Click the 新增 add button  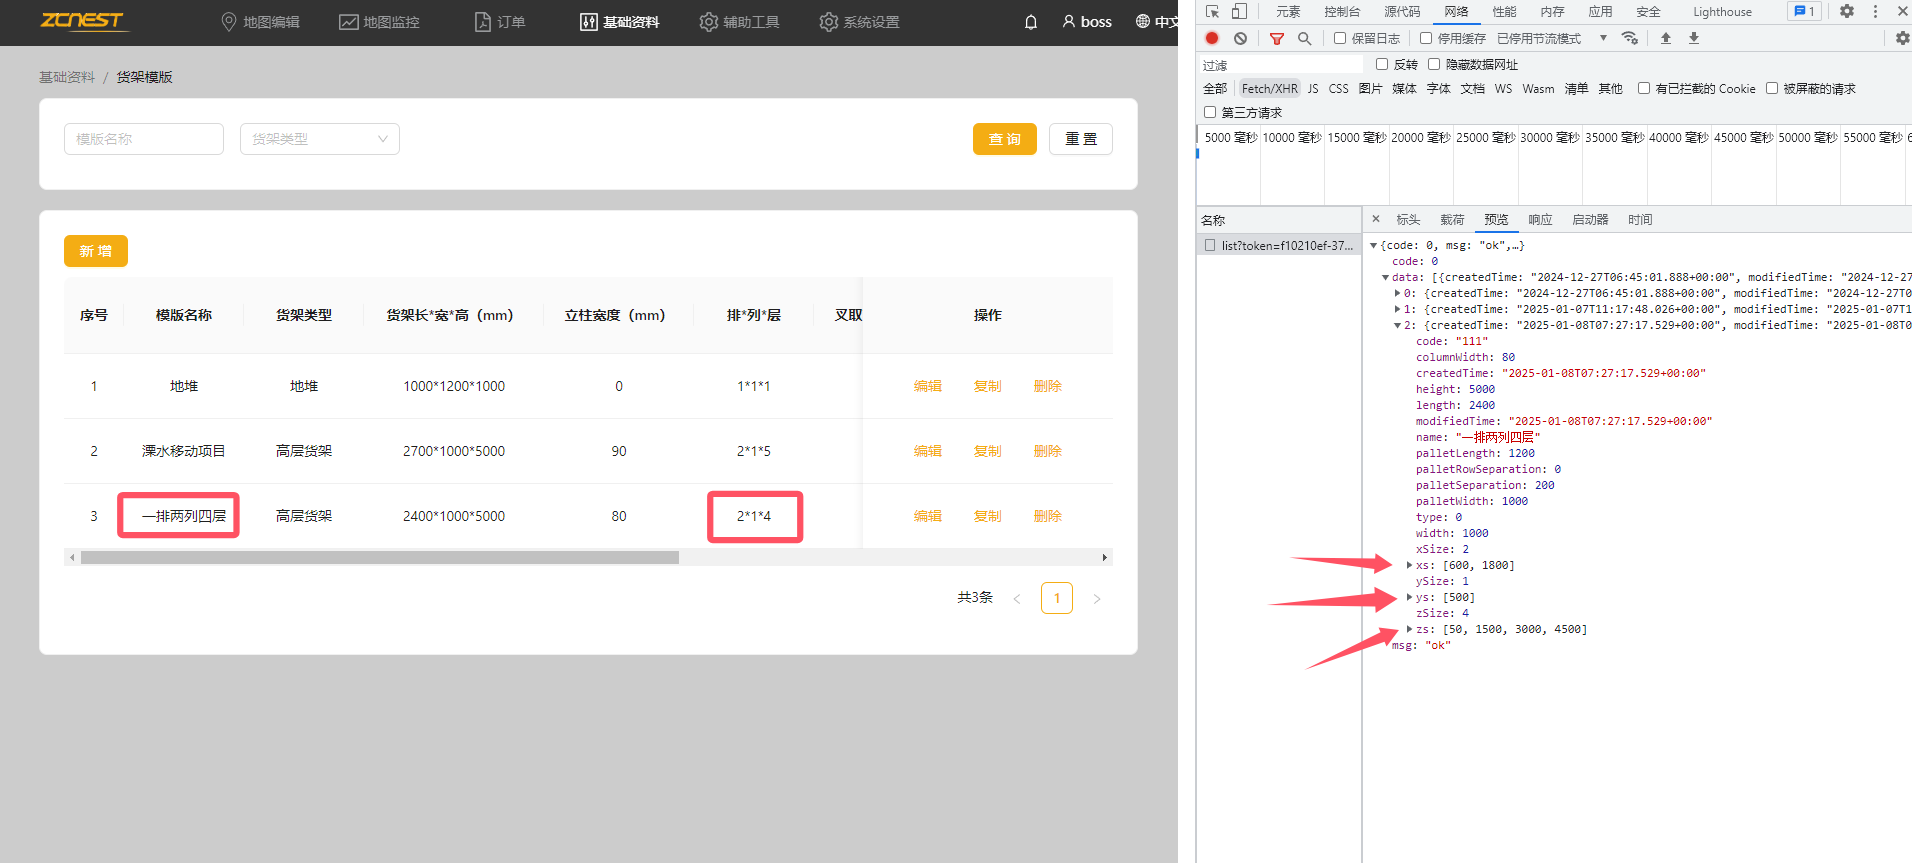click(x=96, y=251)
